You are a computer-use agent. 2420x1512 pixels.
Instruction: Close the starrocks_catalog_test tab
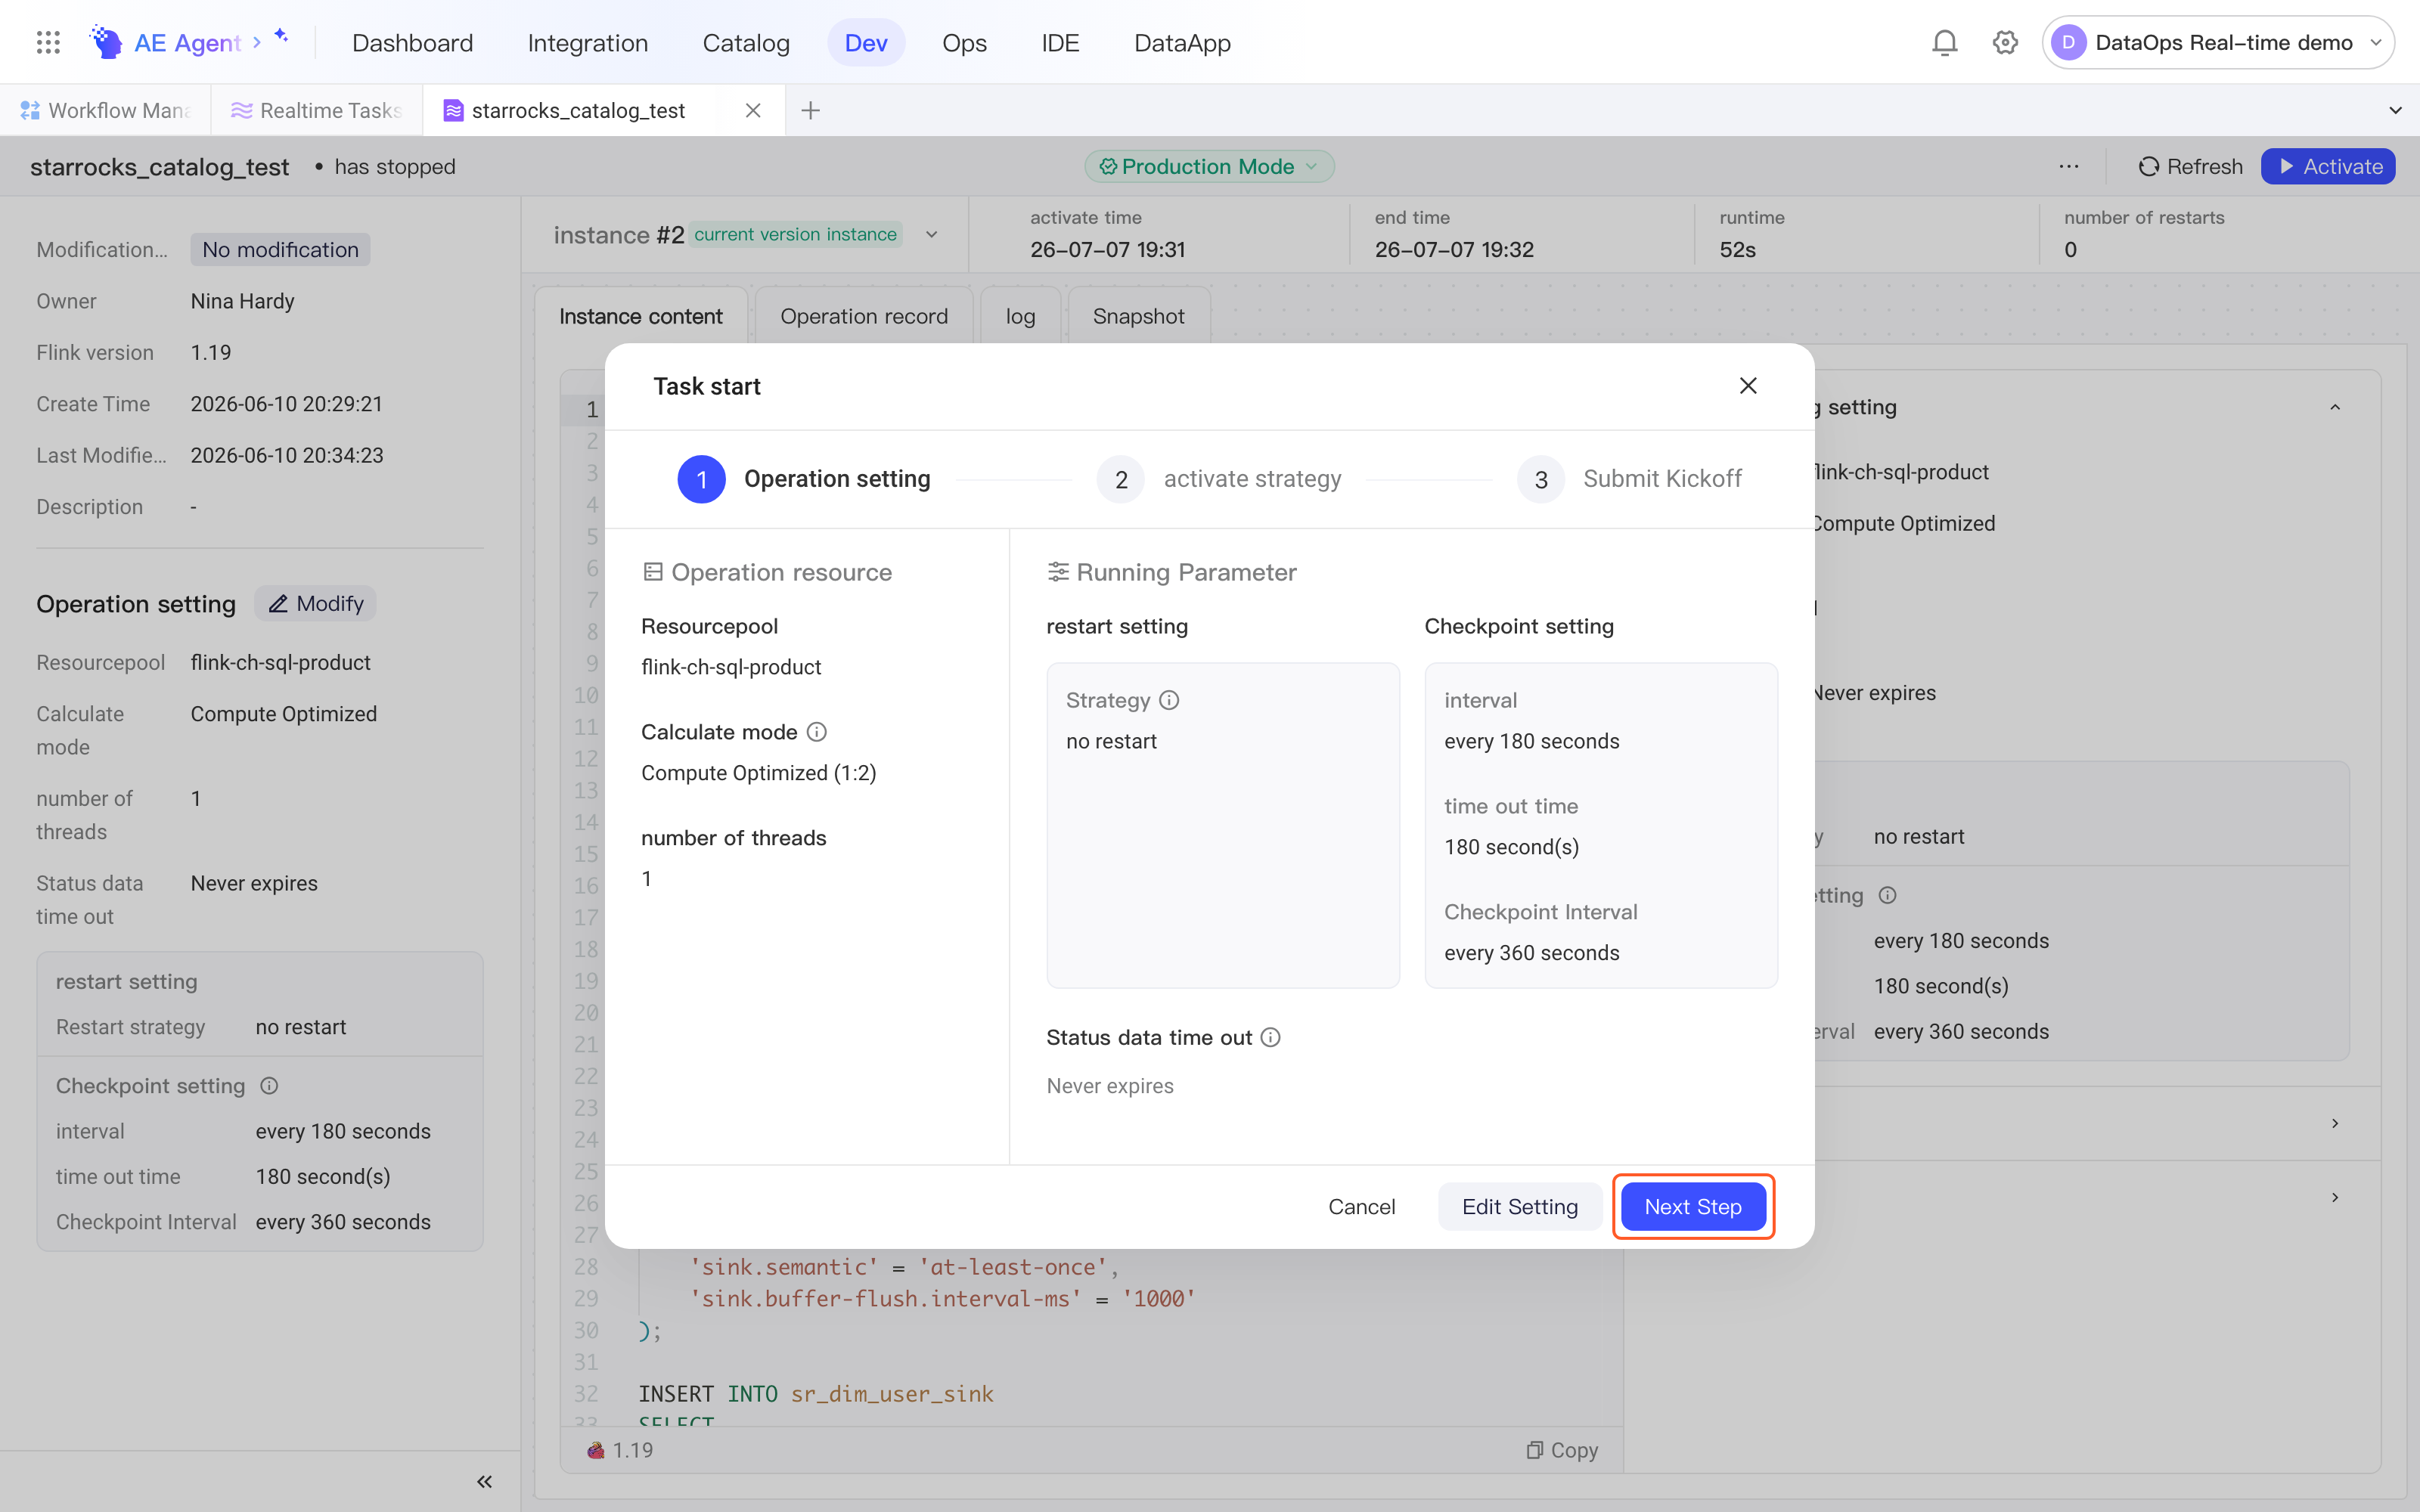753,110
